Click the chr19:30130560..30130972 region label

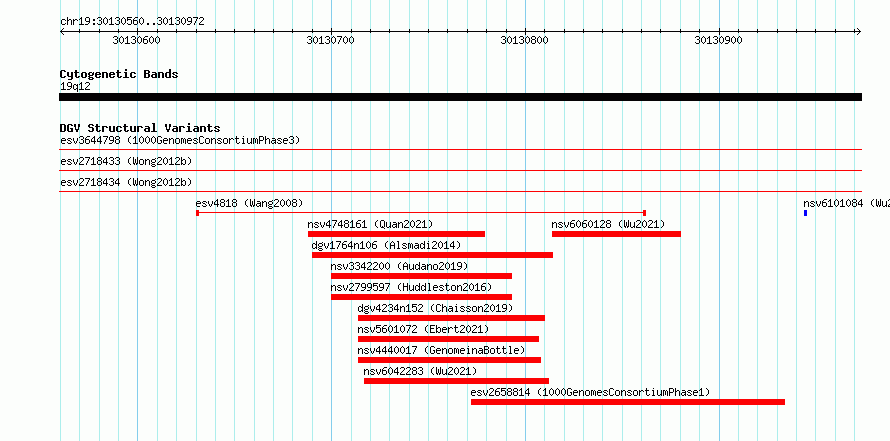[x=132, y=22]
